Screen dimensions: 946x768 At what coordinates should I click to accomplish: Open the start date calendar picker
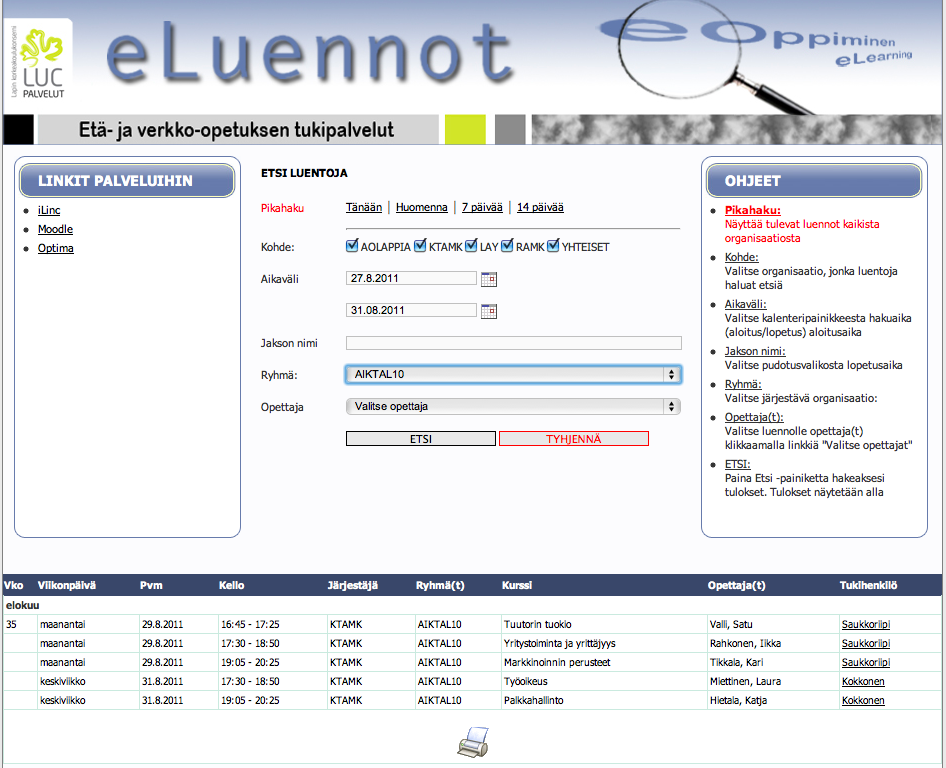488,279
